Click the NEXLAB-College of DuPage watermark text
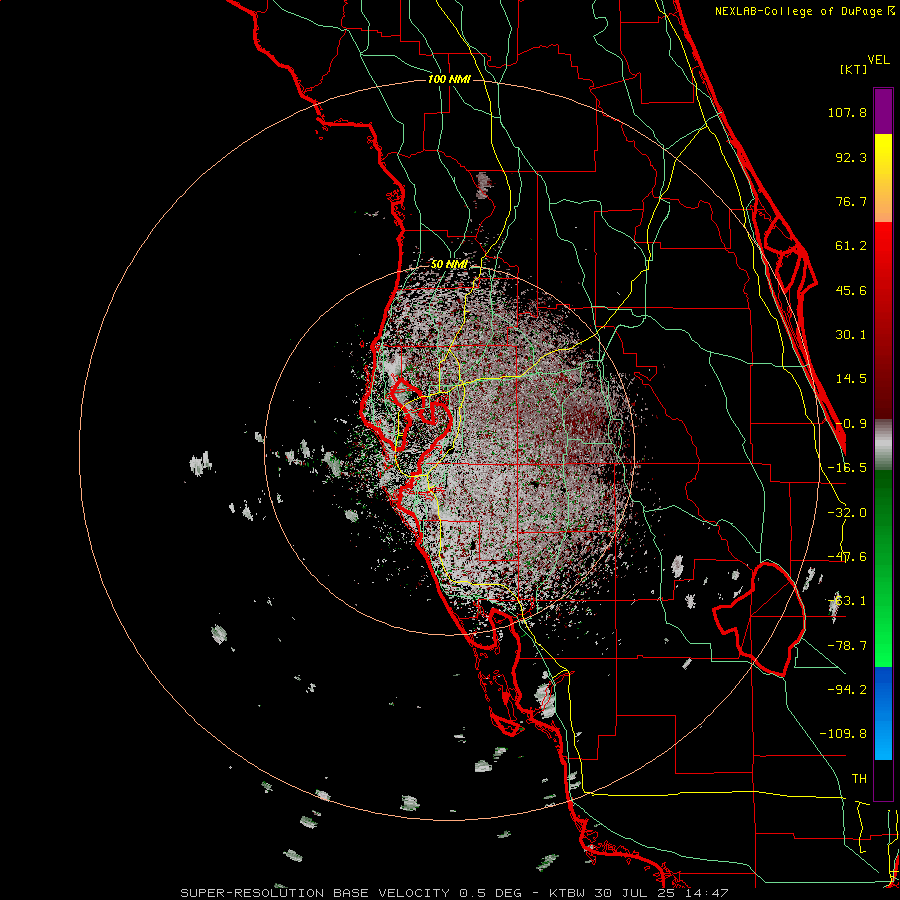 pyautogui.click(x=805, y=11)
